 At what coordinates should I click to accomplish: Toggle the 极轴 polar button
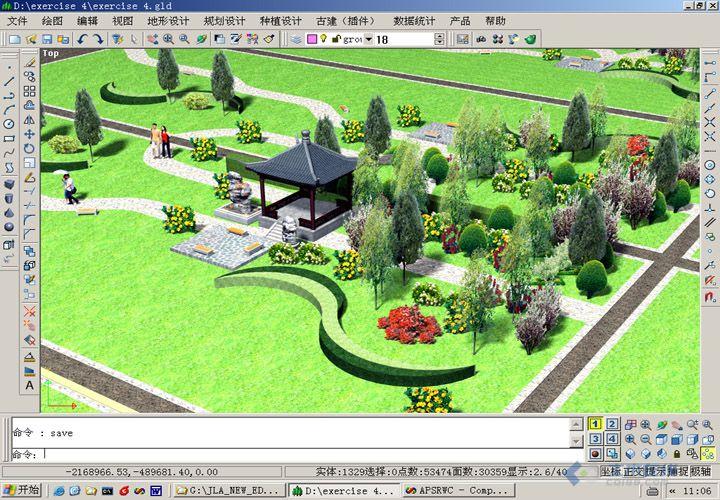pos(701,471)
